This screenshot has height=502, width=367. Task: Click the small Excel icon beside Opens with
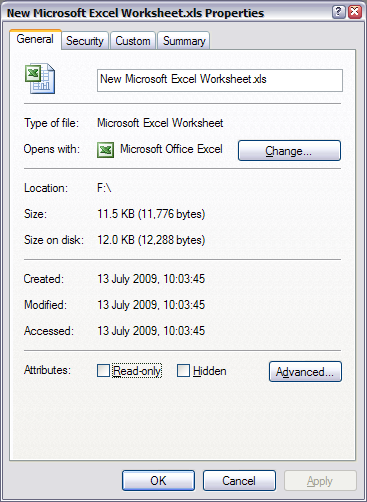pyautogui.click(x=105, y=150)
